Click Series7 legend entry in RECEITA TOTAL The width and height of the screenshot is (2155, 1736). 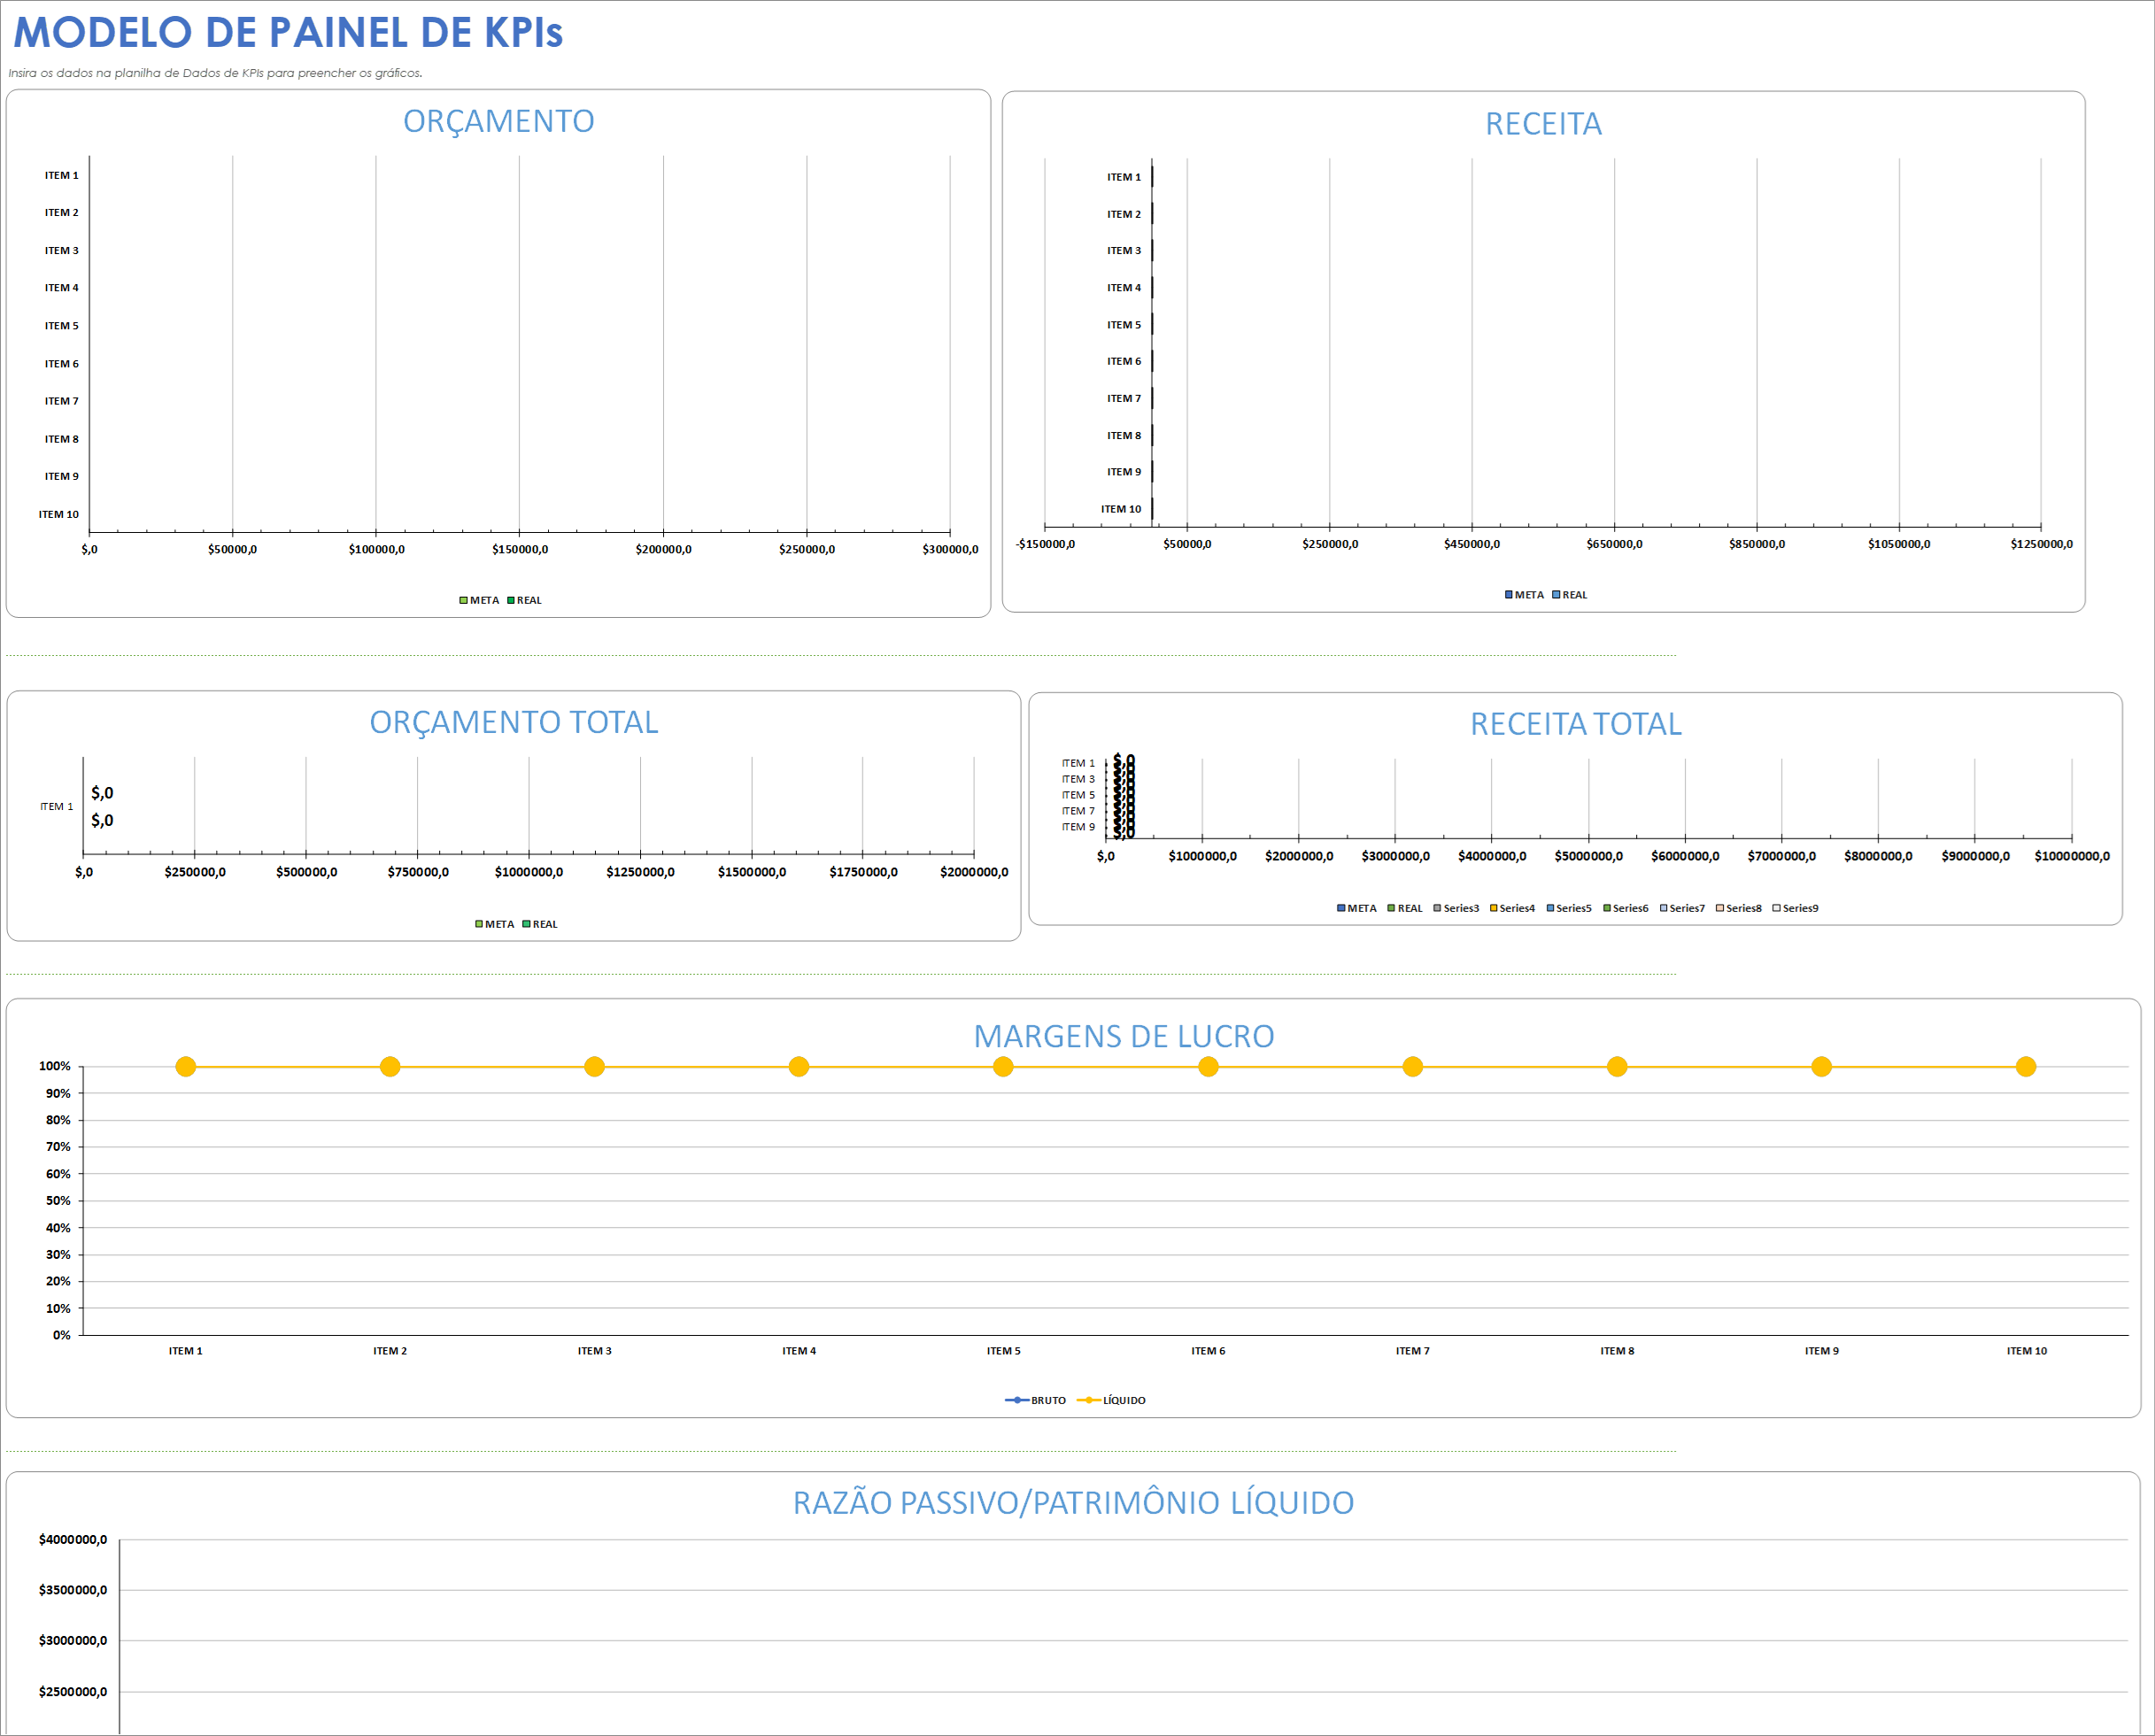[x=1682, y=908]
